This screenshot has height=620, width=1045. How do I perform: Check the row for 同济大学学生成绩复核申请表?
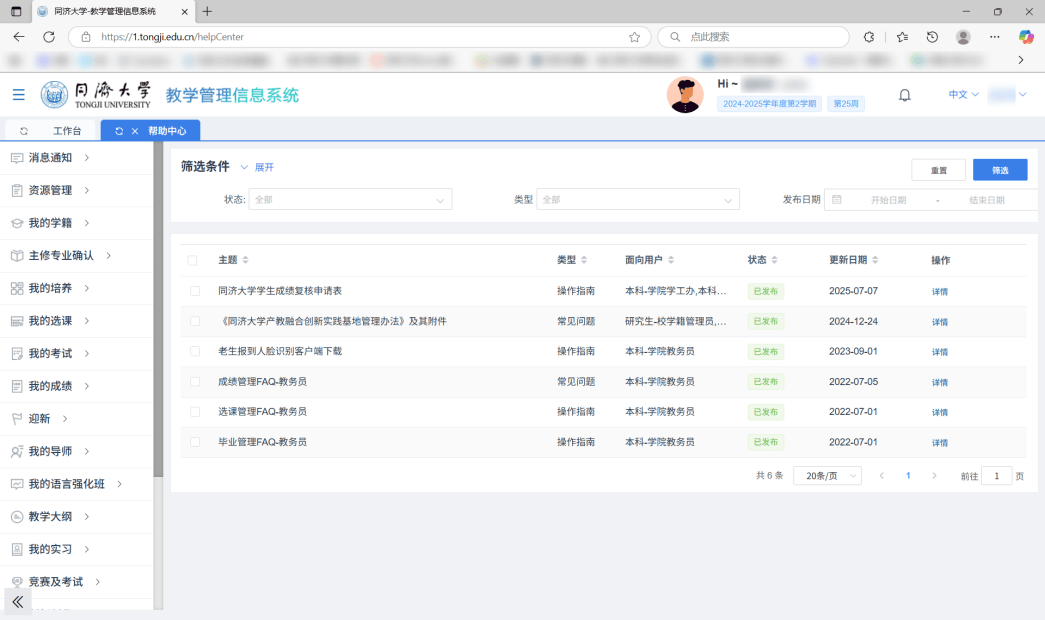click(x=193, y=291)
